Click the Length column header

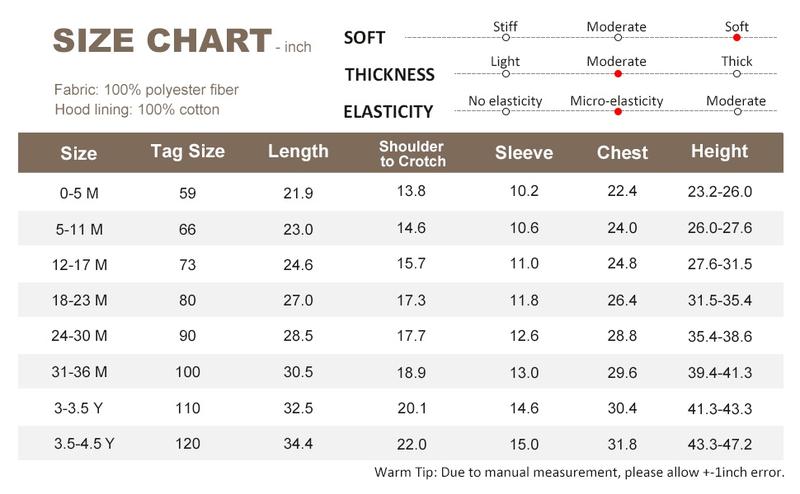point(298,152)
